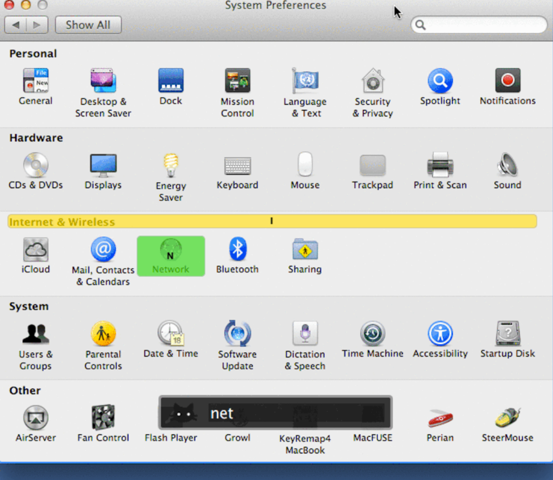The width and height of the screenshot is (553, 480).
Task: Click the 'Personal' section heading
Action: pos(33,54)
